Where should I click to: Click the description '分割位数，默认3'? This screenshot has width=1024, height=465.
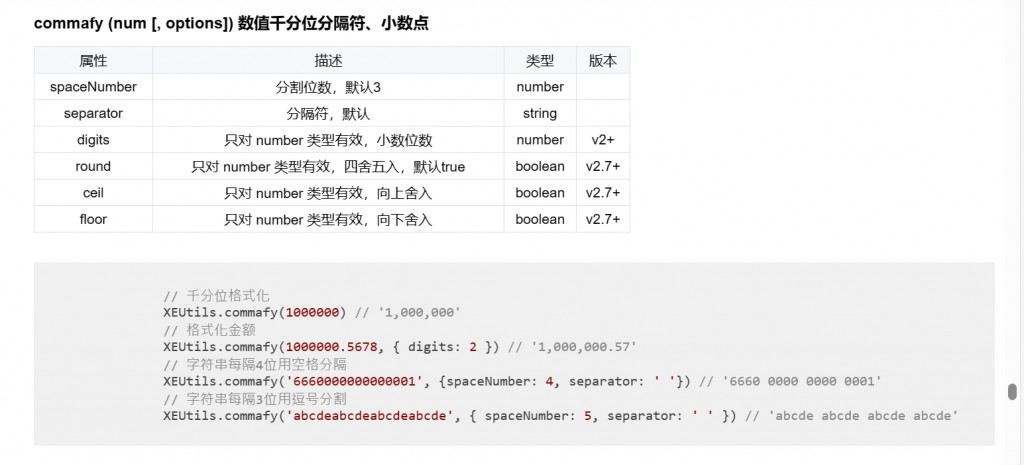tap(328, 87)
